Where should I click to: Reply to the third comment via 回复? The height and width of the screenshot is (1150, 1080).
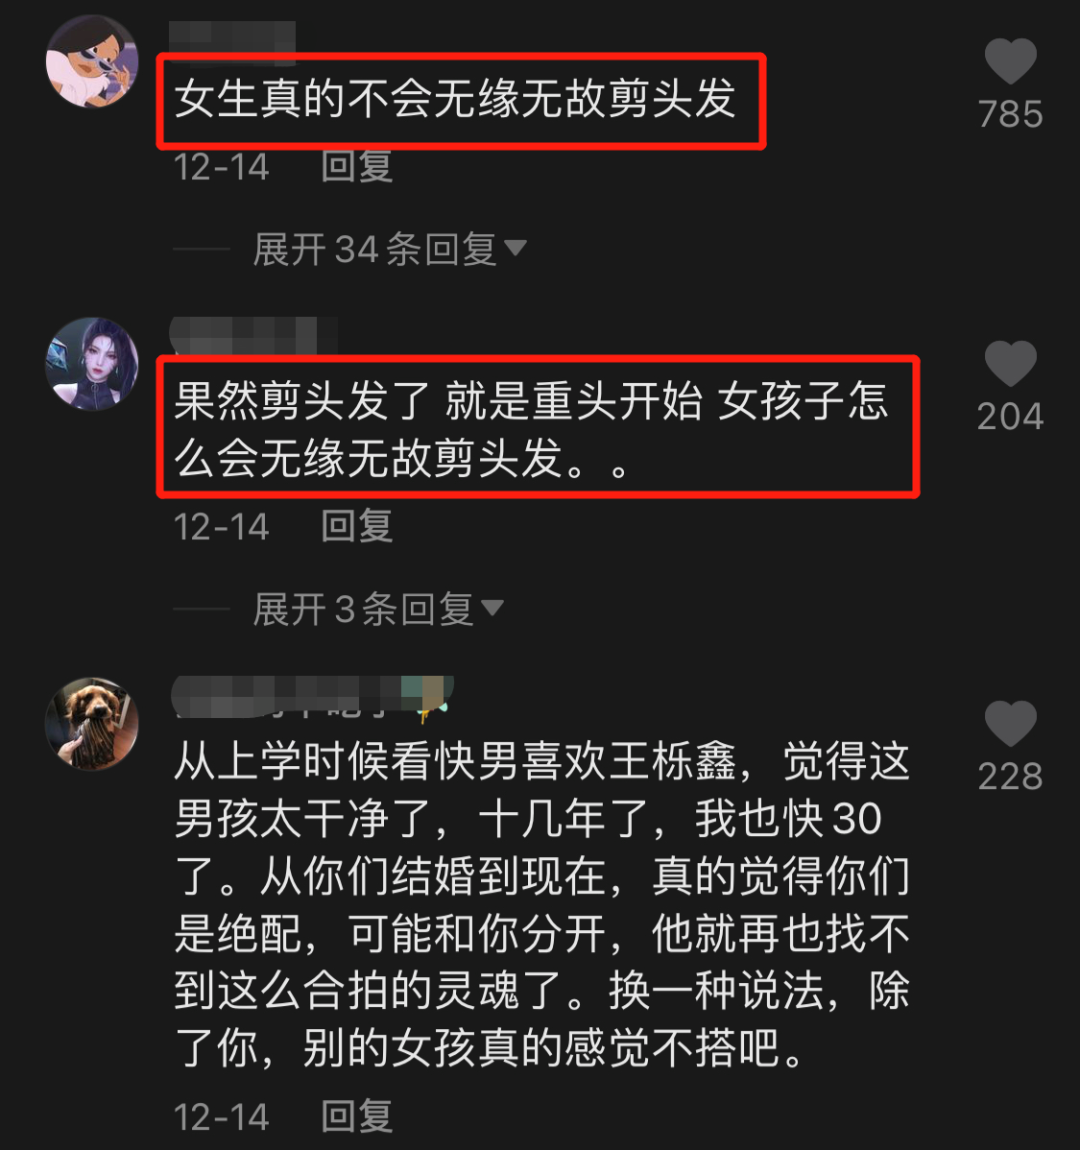pos(357,1117)
